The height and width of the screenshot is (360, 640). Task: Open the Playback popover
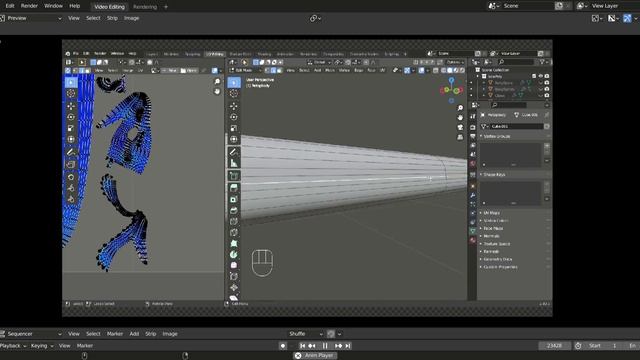pyautogui.click(x=13, y=346)
